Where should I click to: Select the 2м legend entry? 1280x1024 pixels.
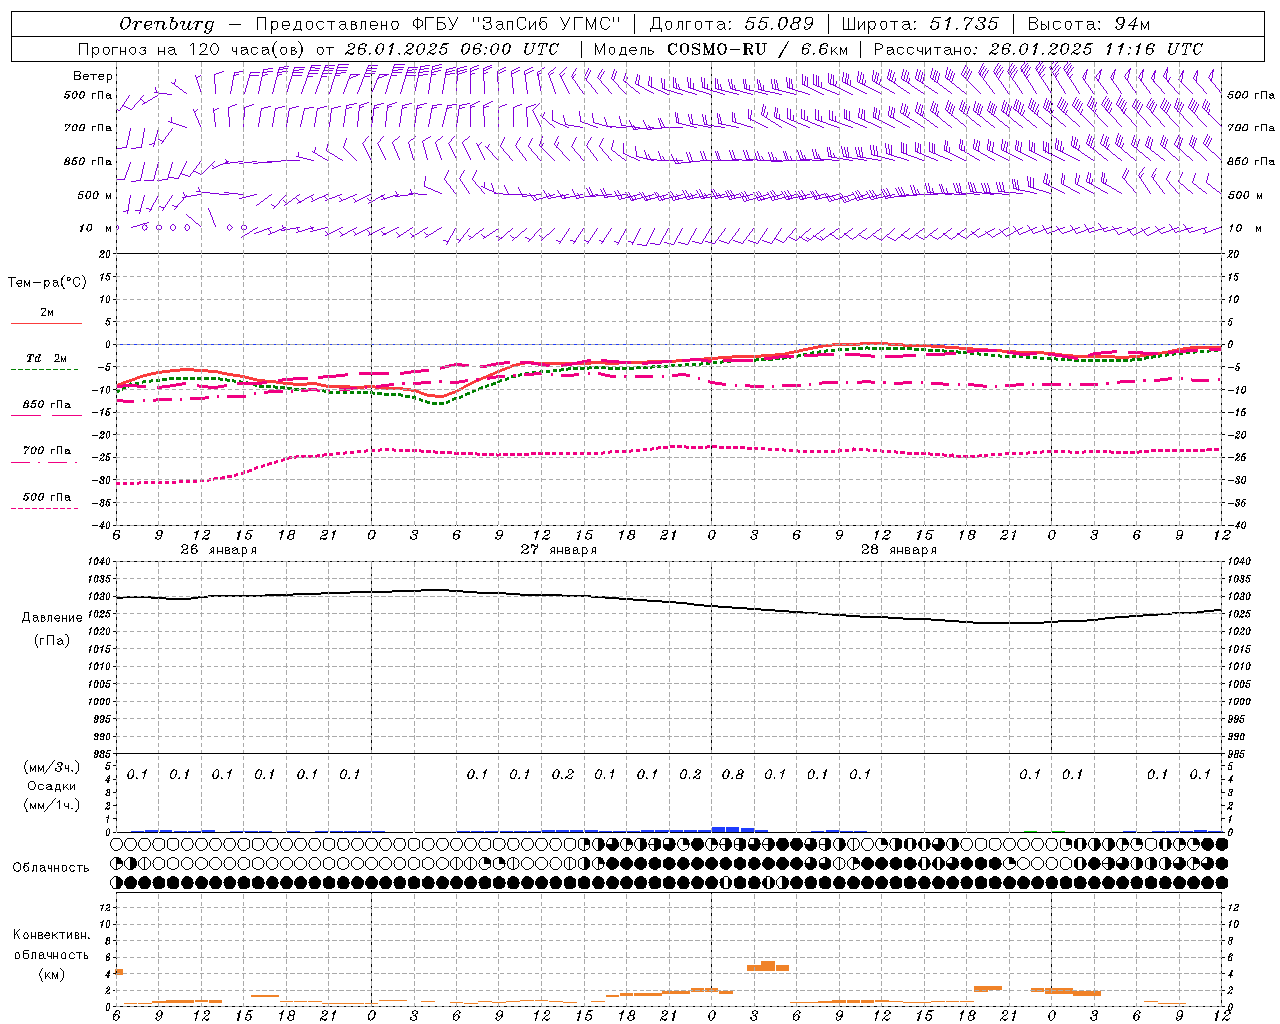pos(47,313)
